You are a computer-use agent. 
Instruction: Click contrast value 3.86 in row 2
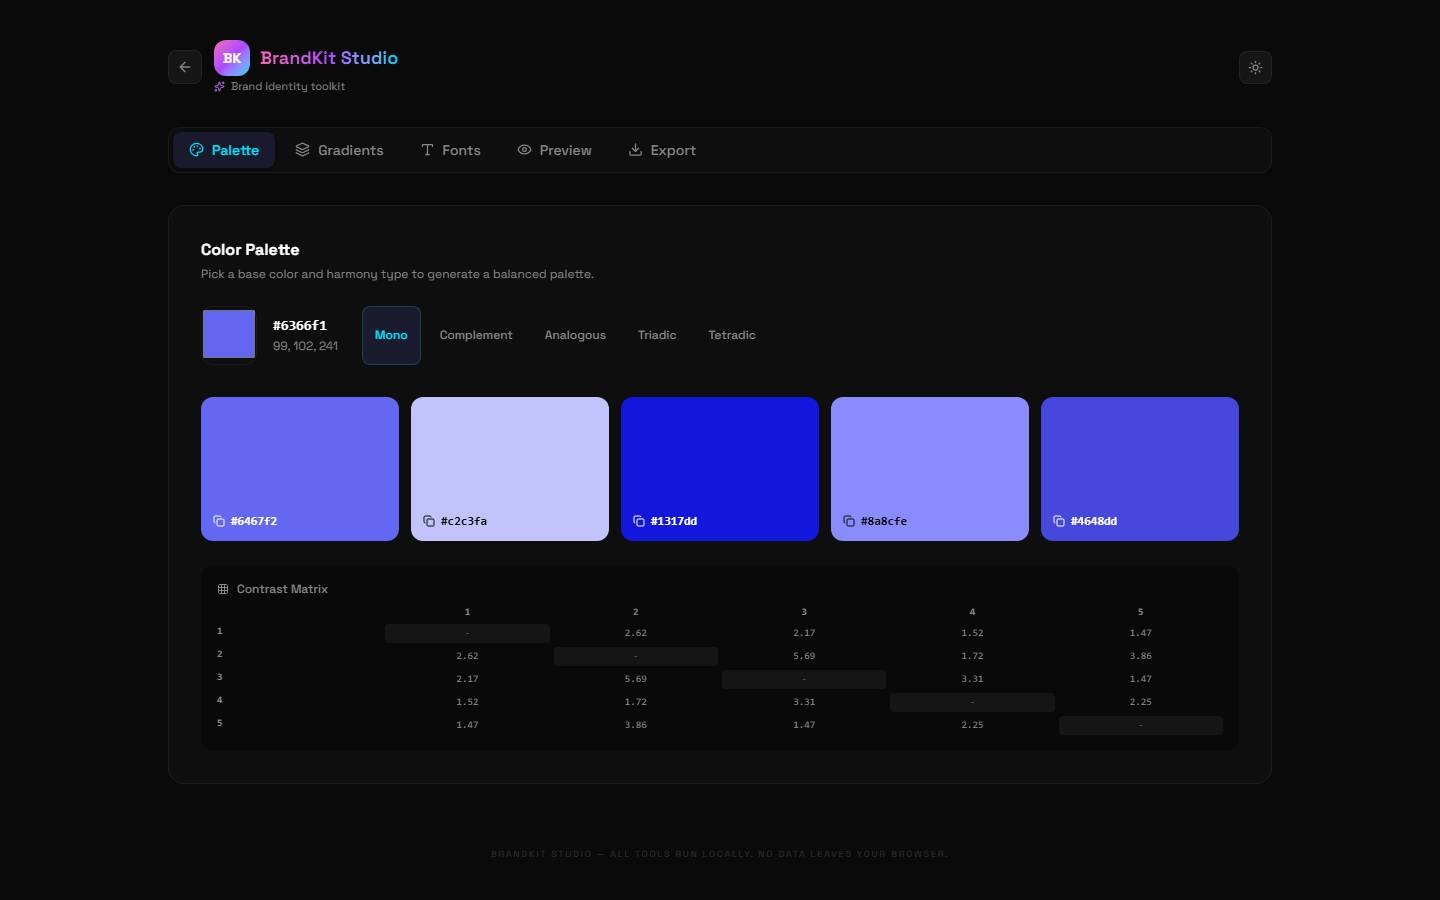tap(1140, 656)
